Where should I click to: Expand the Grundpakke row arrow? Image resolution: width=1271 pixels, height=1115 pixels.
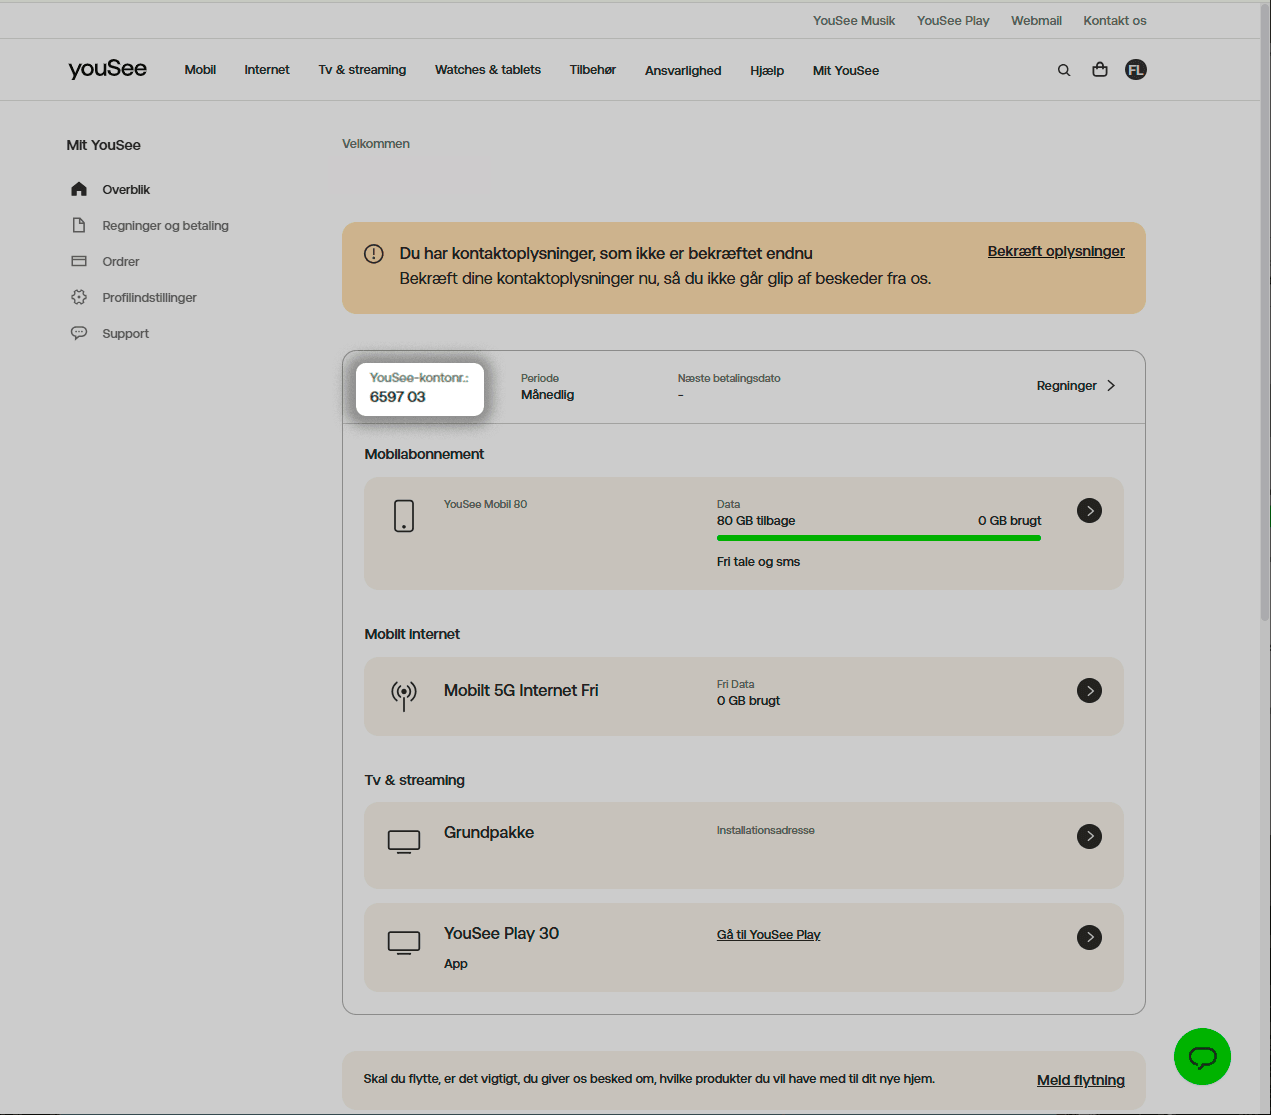point(1089,837)
